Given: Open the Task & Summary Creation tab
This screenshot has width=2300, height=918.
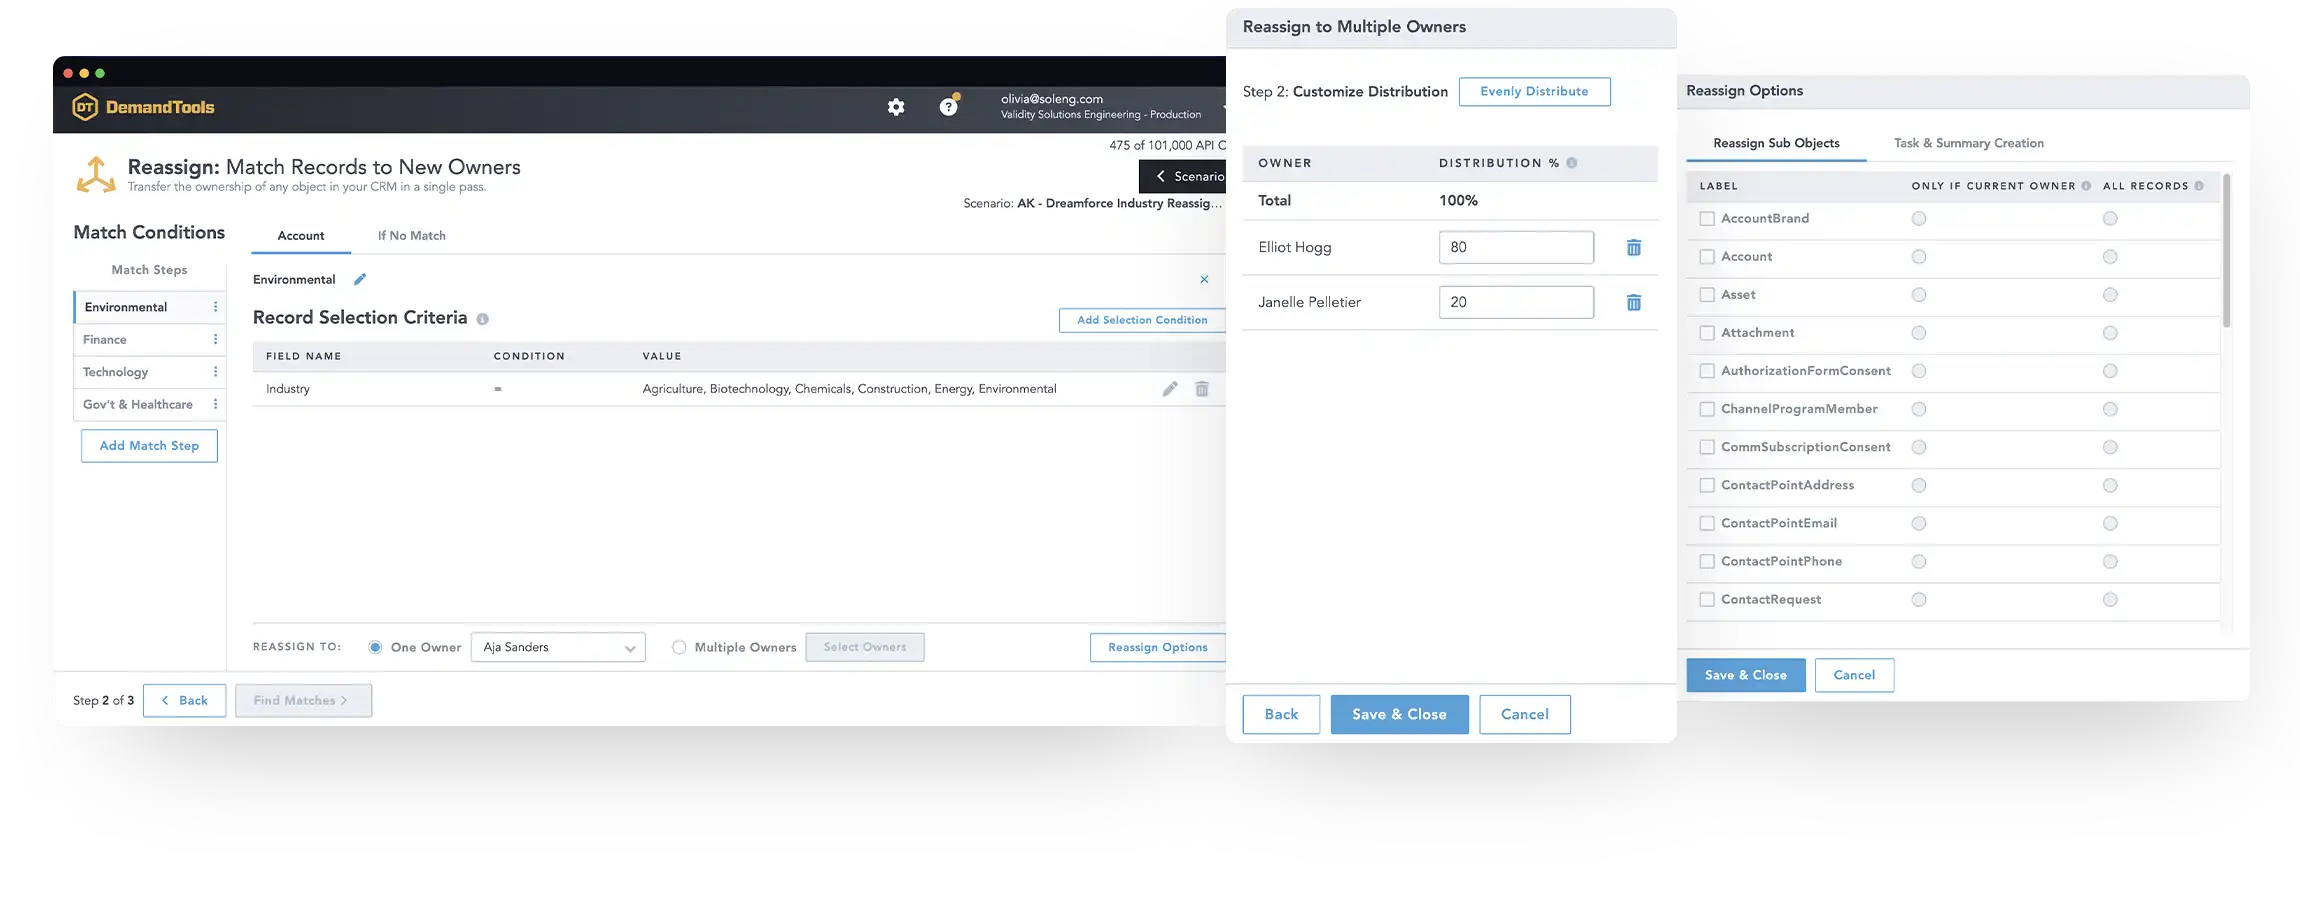Looking at the screenshot, I should tap(1969, 143).
